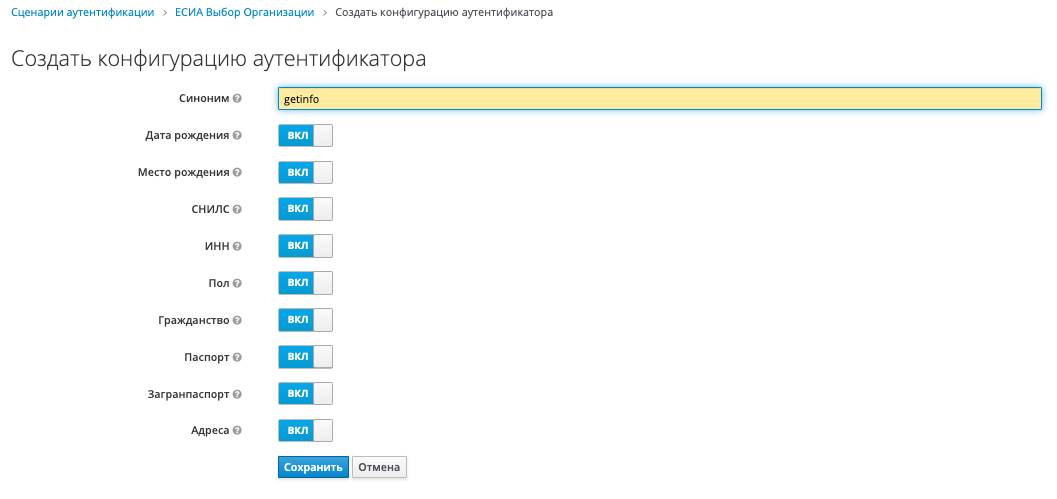
Task: Click the help icon next to Дата рождения
Action: point(237,136)
